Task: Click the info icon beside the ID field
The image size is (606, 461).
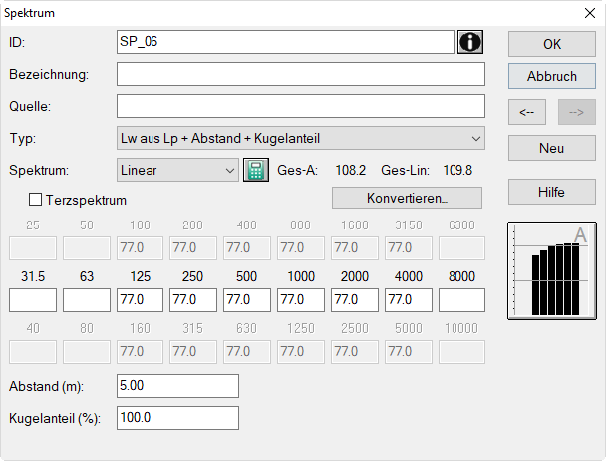Action: 470,42
